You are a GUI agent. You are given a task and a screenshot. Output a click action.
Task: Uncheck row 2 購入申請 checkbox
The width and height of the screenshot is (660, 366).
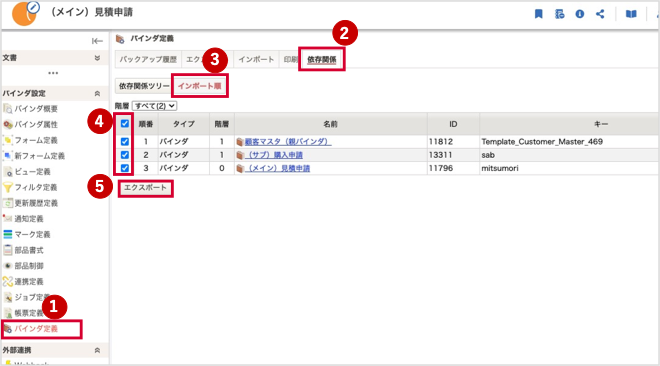pyautogui.click(x=125, y=155)
